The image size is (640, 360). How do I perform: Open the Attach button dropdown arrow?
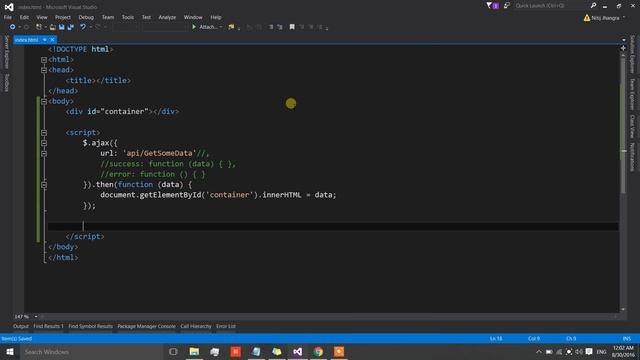click(x=221, y=27)
